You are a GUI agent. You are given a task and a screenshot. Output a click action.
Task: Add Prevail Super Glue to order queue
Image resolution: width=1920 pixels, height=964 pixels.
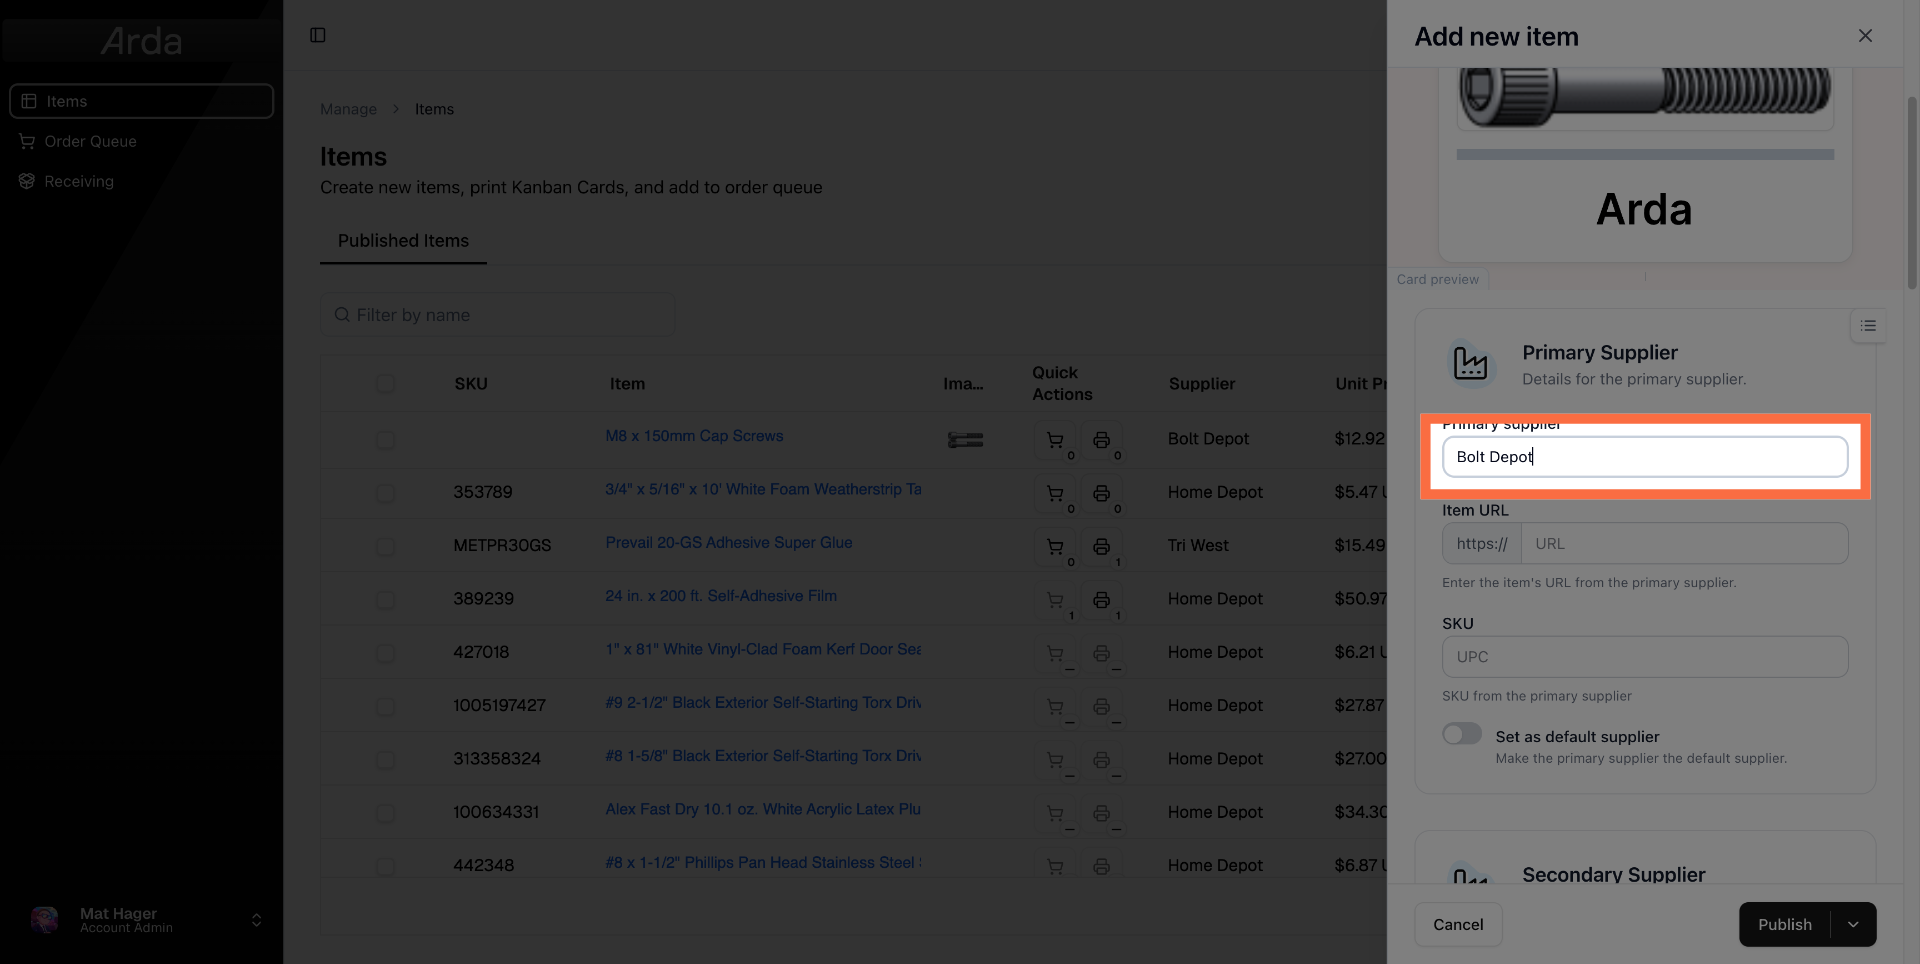point(1055,547)
